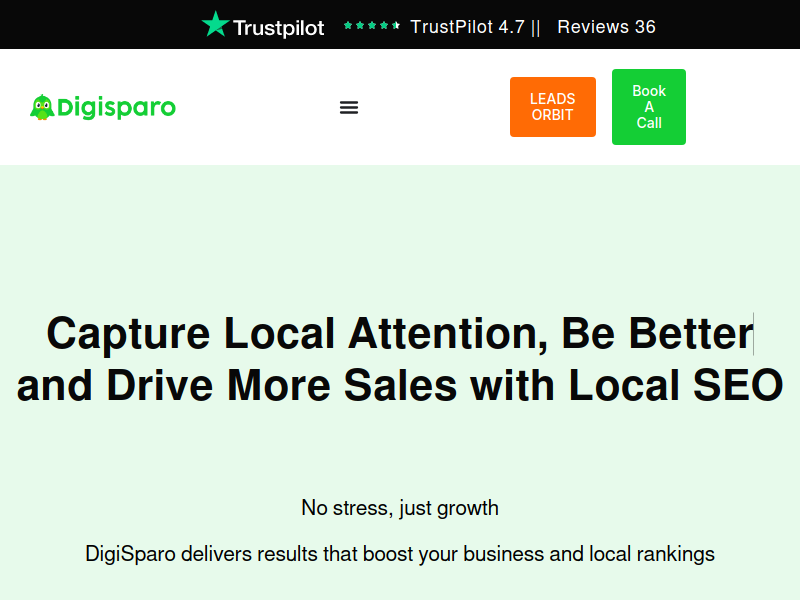This screenshot has height=600, width=800.
Task: Click the text cursor after "Better"
Action: (753, 333)
